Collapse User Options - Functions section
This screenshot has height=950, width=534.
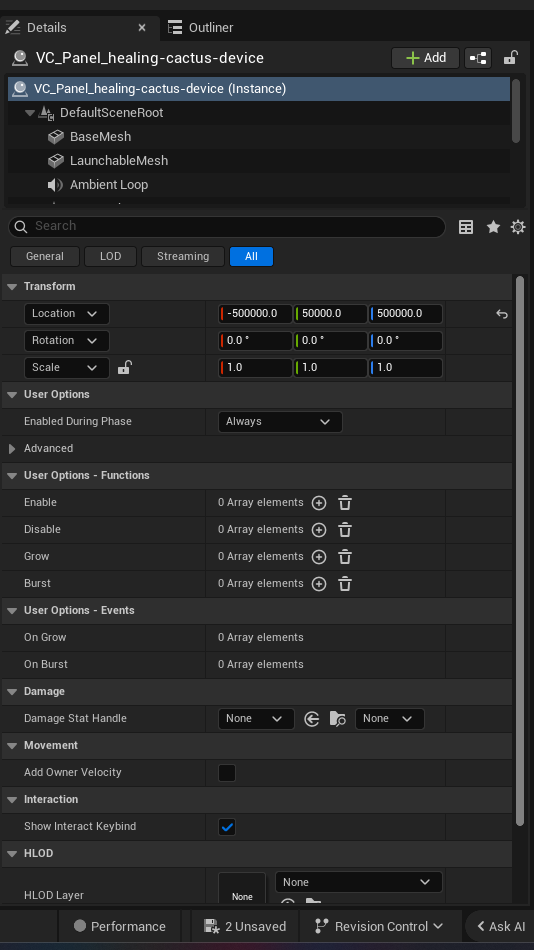click(12, 476)
